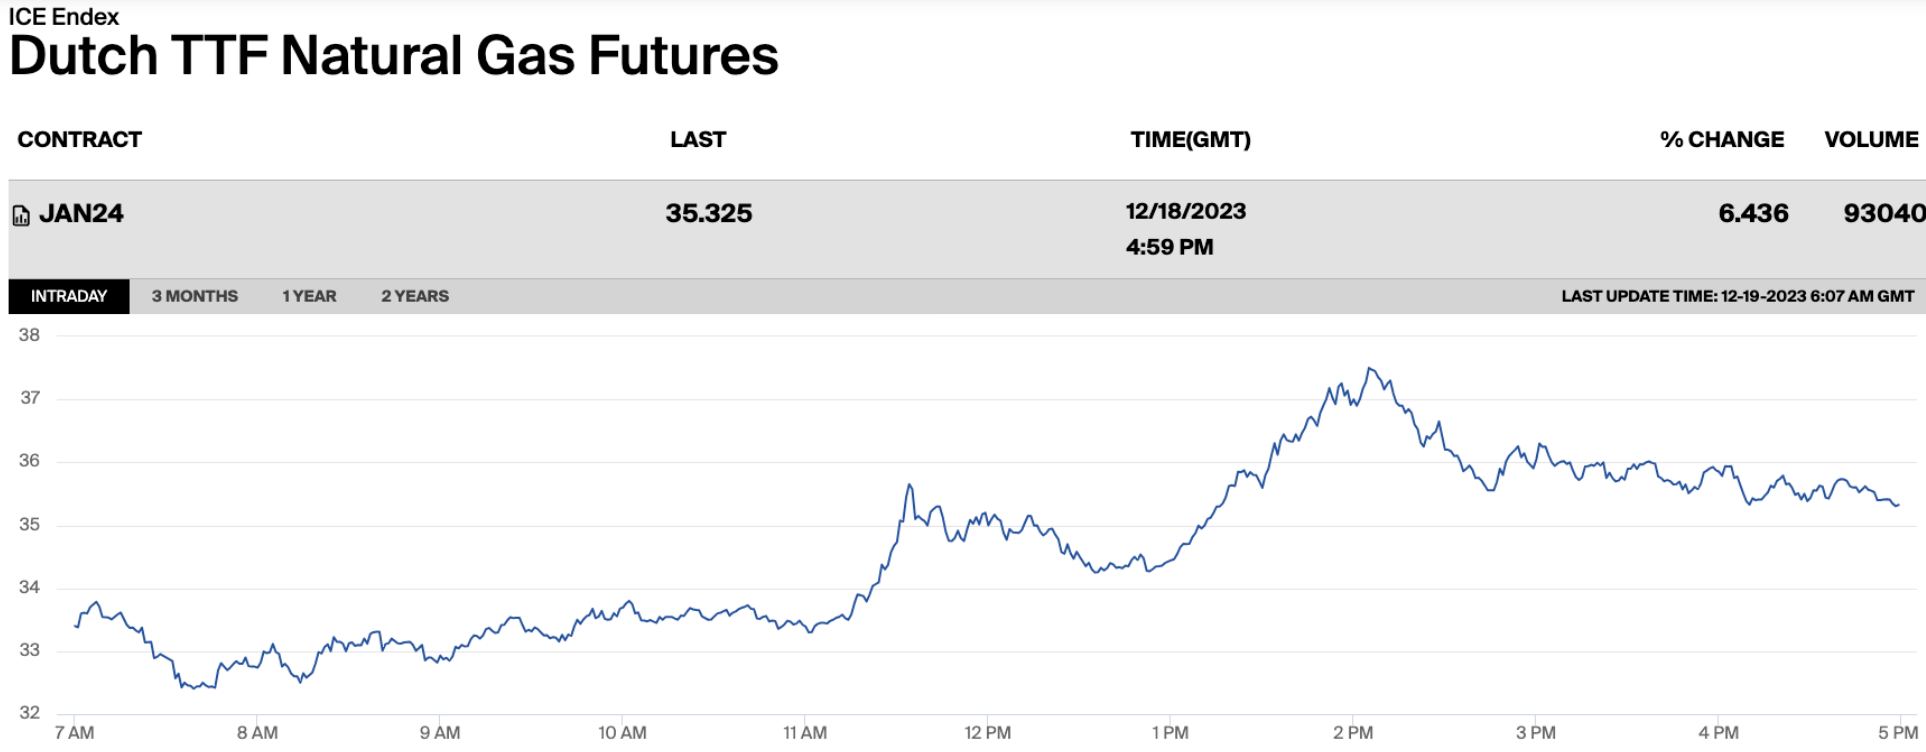The width and height of the screenshot is (1926, 752).
Task: Click the TIME(GMT) column header
Action: coord(1190,140)
